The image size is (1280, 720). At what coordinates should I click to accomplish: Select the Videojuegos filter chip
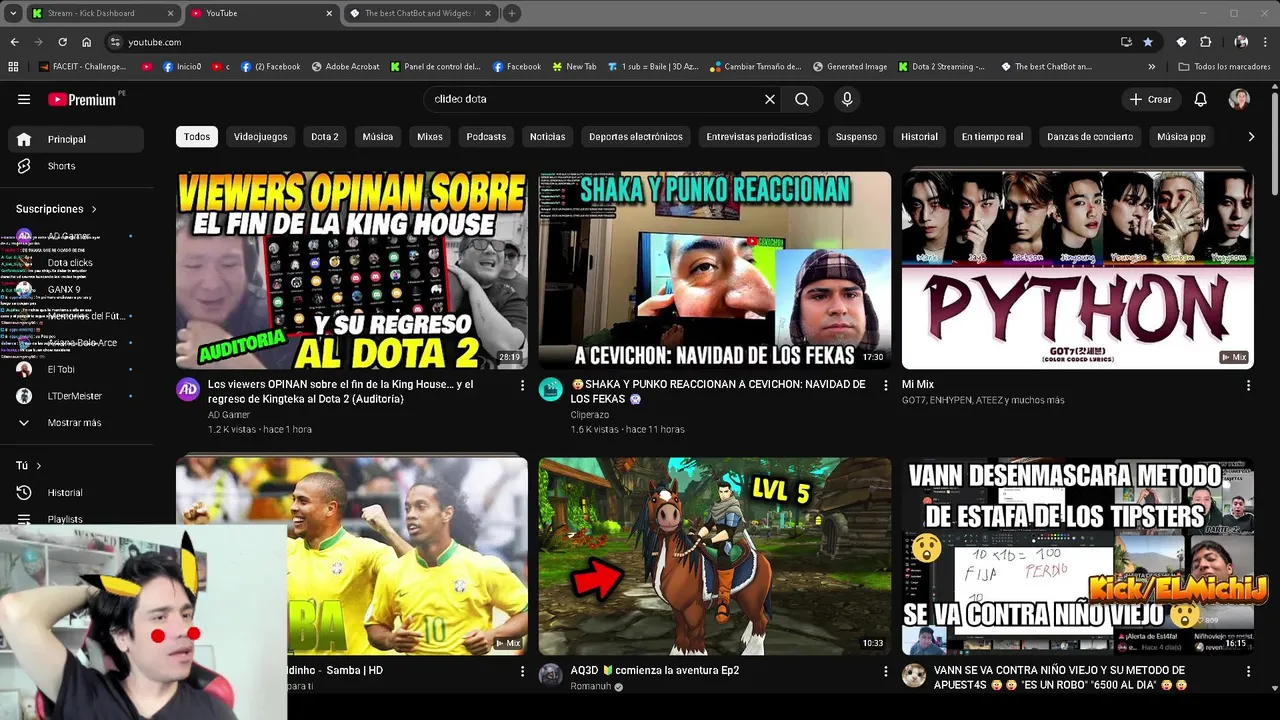[x=260, y=137]
